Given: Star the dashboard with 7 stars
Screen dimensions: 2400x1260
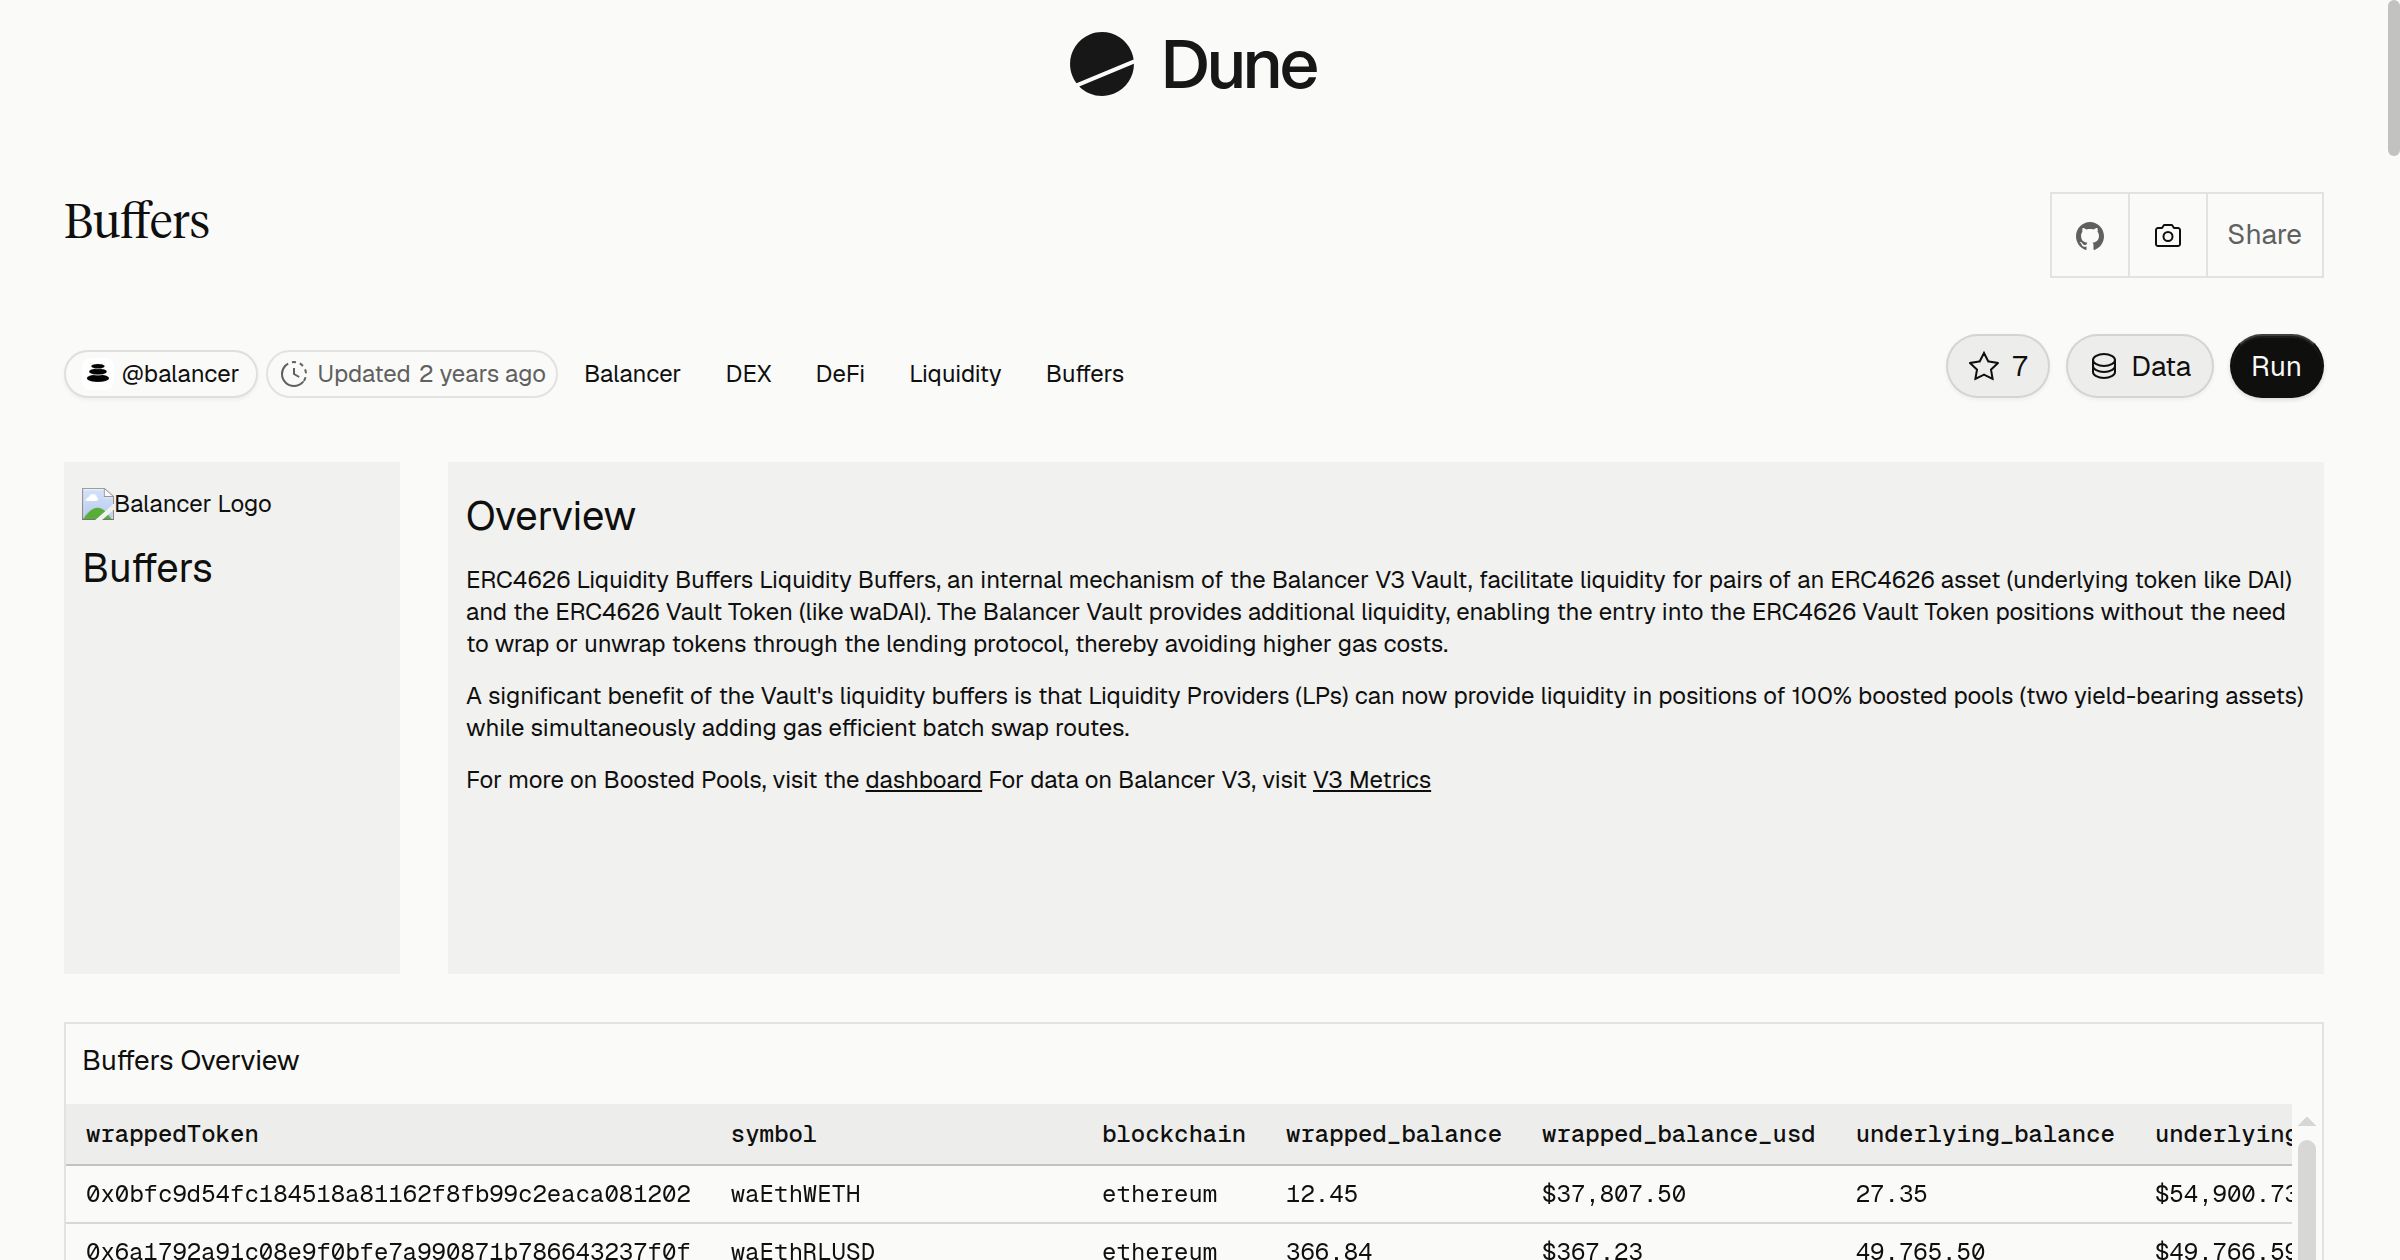Looking at the screenshot, I should [1997, 366].
